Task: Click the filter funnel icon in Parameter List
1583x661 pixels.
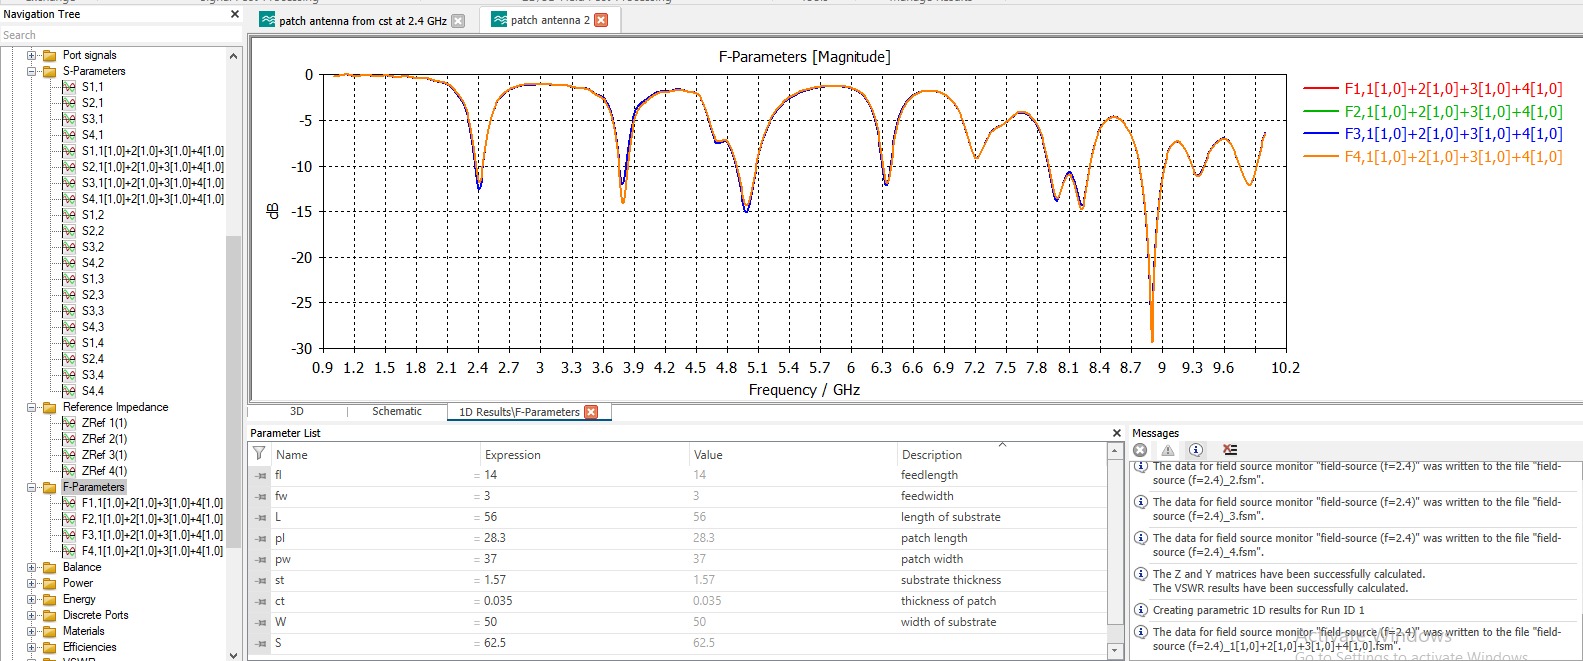Action: click(259, 454)
